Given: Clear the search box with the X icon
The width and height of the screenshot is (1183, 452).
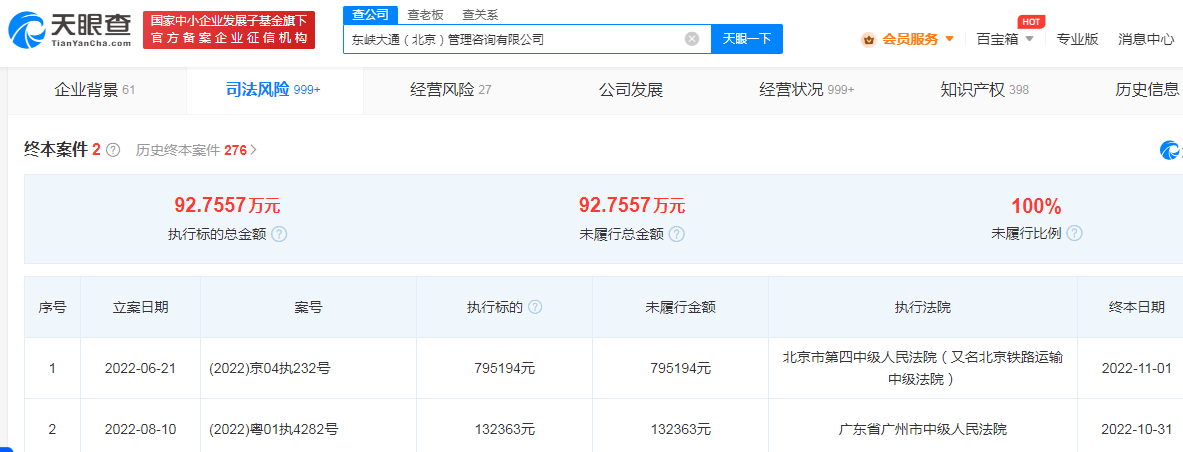Looking at the screenshot, I should coord(692,39).
